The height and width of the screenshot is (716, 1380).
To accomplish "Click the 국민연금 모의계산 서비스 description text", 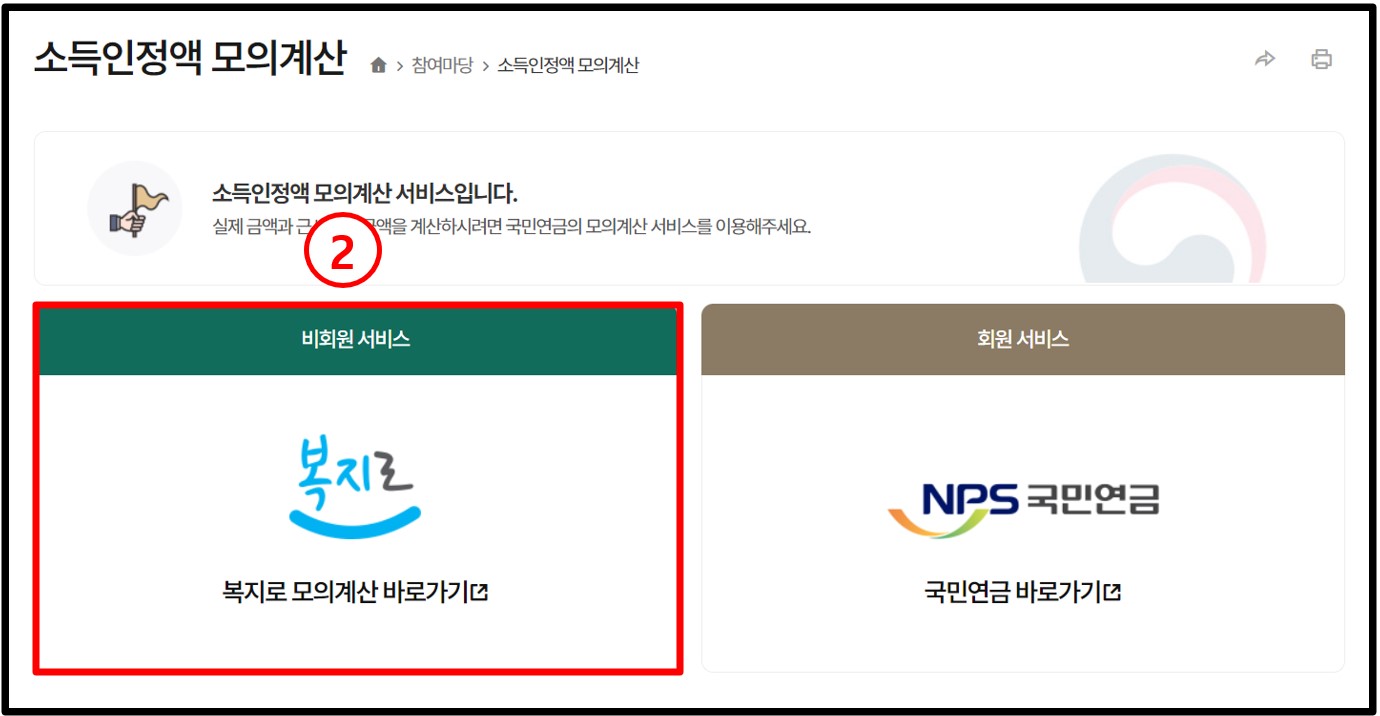I will click(511, 226).
